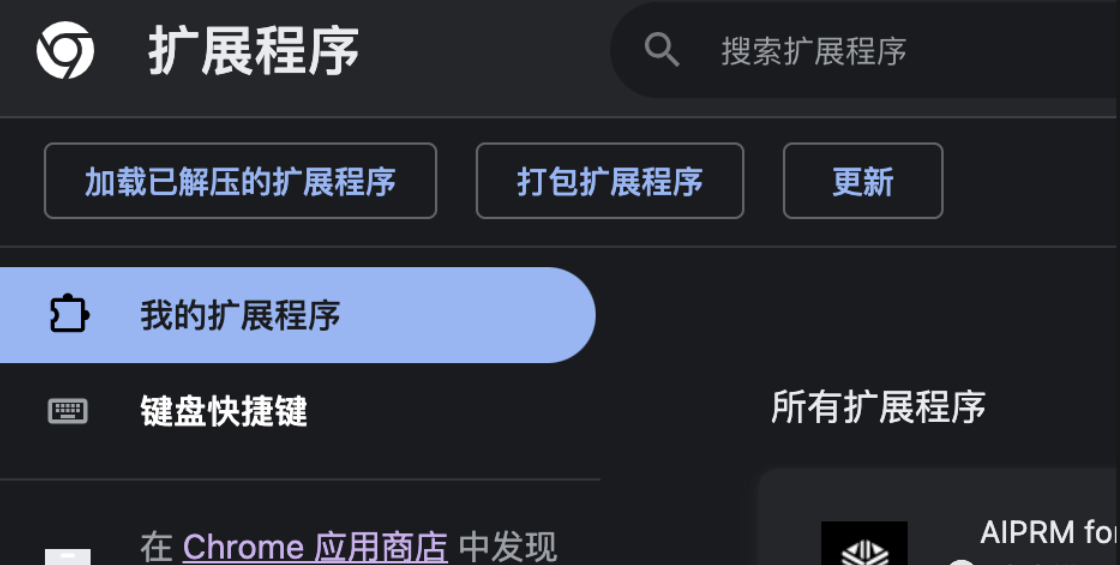Click the 所有扩展程序 section heading
This screenshot has width=1120, height=565.
[x=878, y=406]
